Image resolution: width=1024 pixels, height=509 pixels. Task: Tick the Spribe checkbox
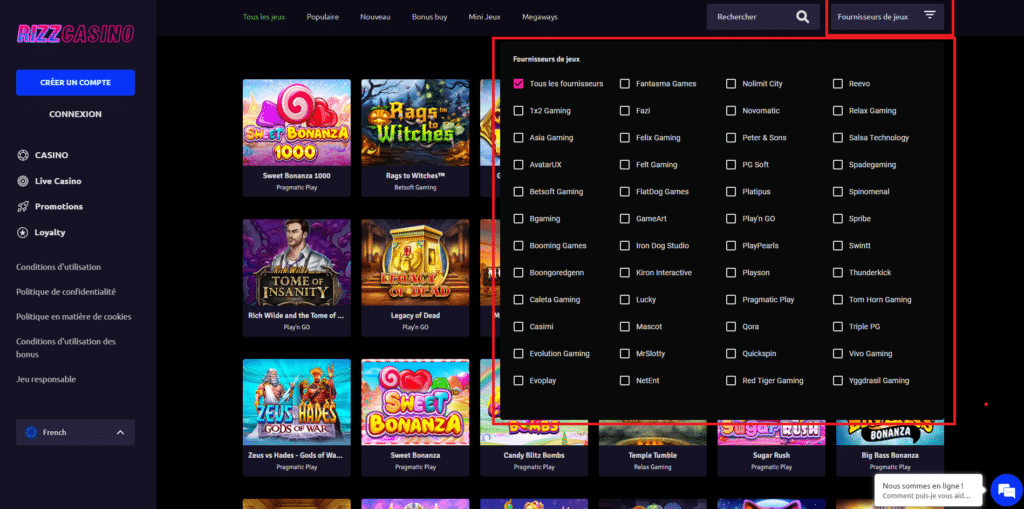[x=838, y=219]
